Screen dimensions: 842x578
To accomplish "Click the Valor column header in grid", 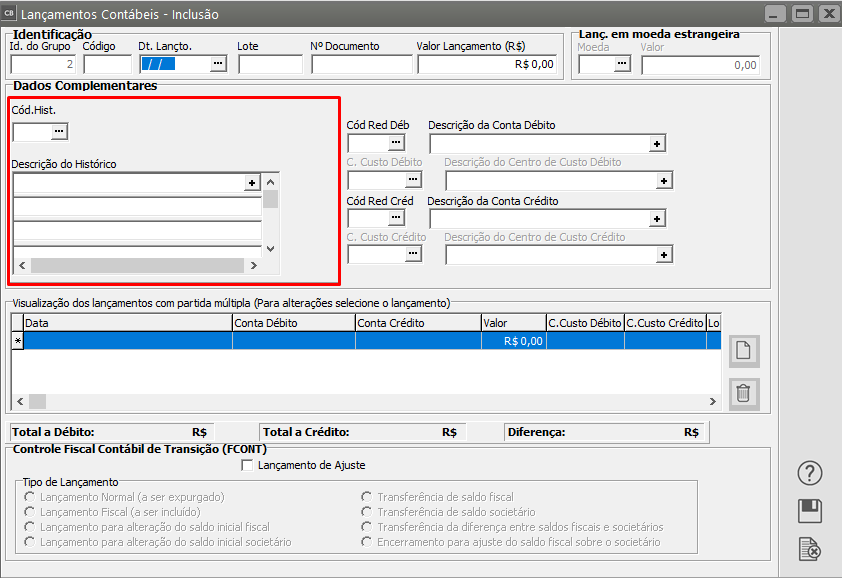I will pyautogui.click(x=511, y=323).
